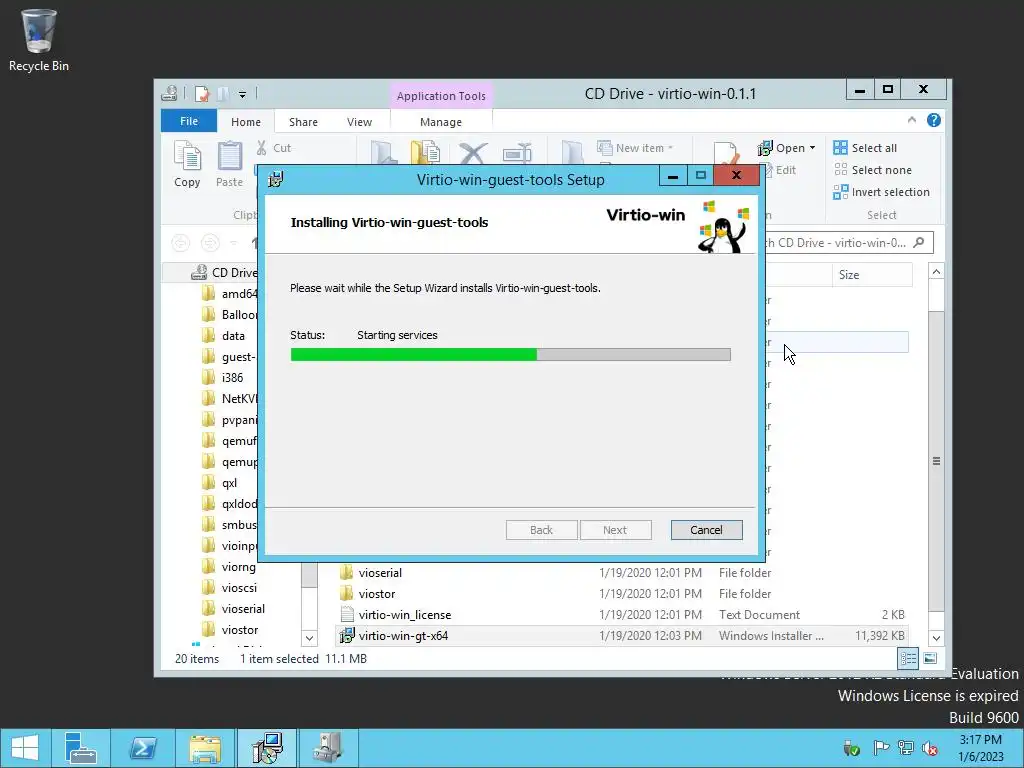Open the View ribbon tab
The height and width of the screenshot is (768, 1024).
tap(359, 122)
